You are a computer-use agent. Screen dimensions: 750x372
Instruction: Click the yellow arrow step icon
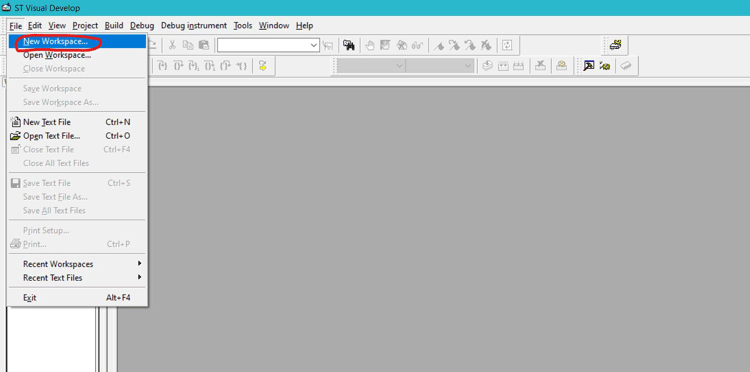point(263,66)
